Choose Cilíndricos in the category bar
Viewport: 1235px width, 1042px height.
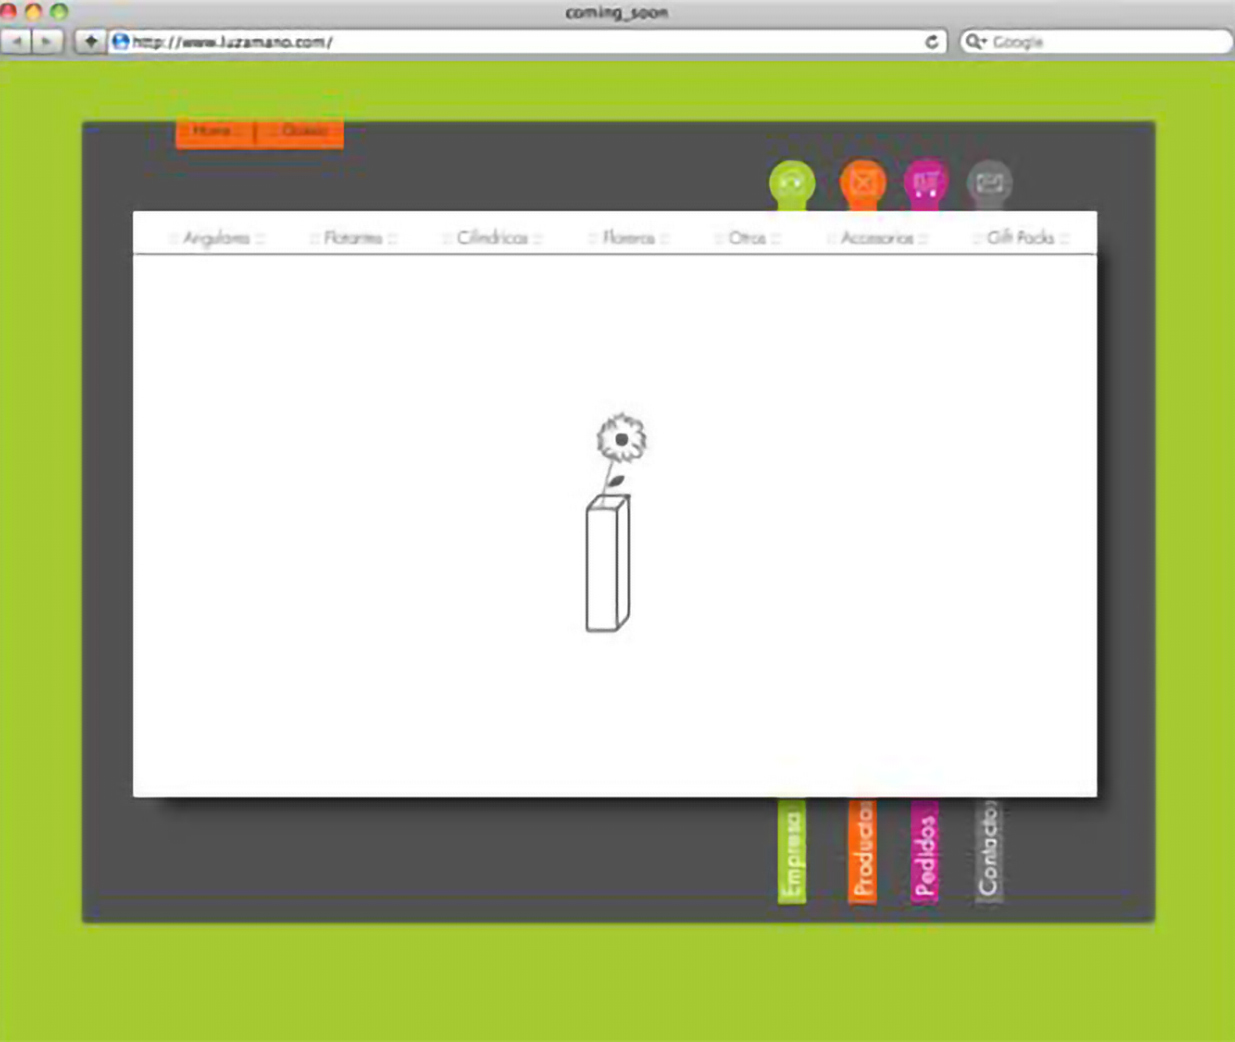491,238
